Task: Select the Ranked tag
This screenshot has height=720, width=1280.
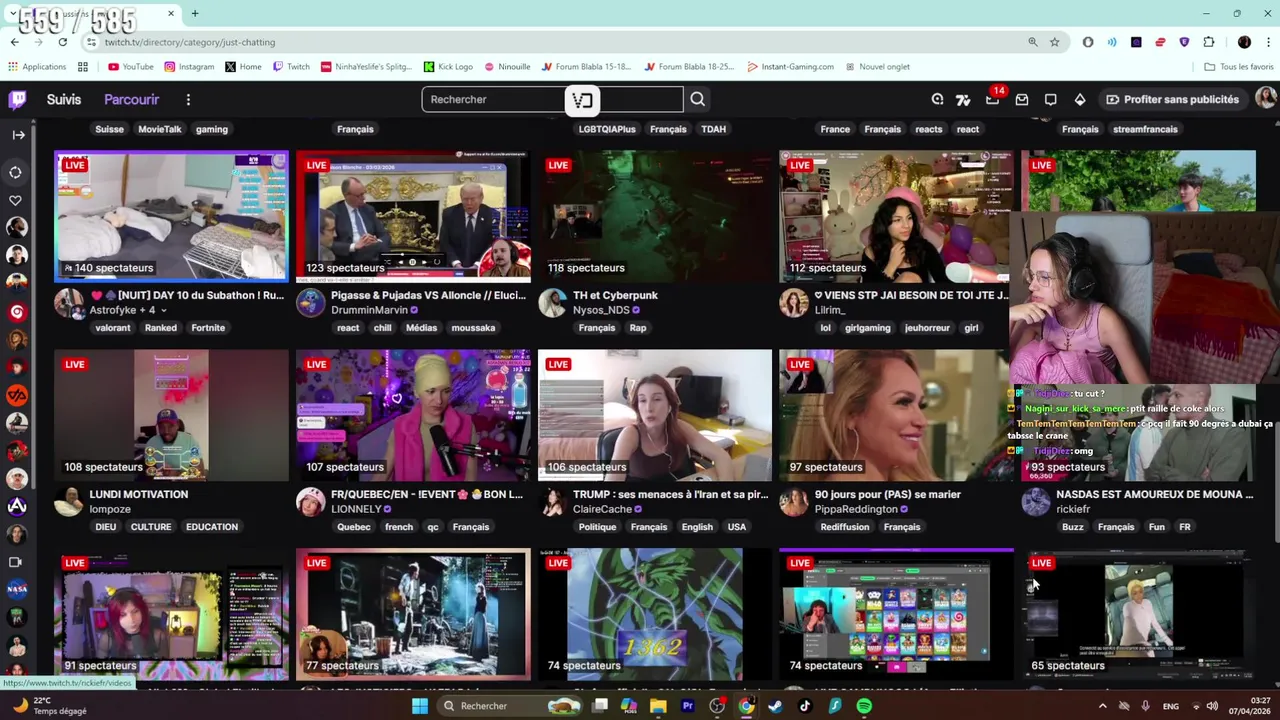Action: coord(160,328)
